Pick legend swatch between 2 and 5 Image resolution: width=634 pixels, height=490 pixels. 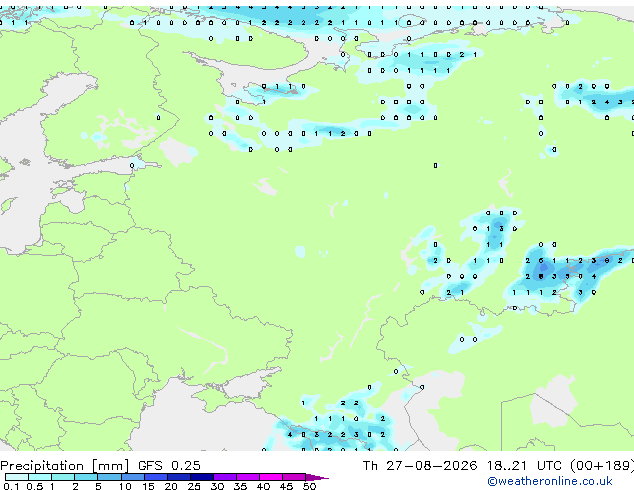click(86, 477)
